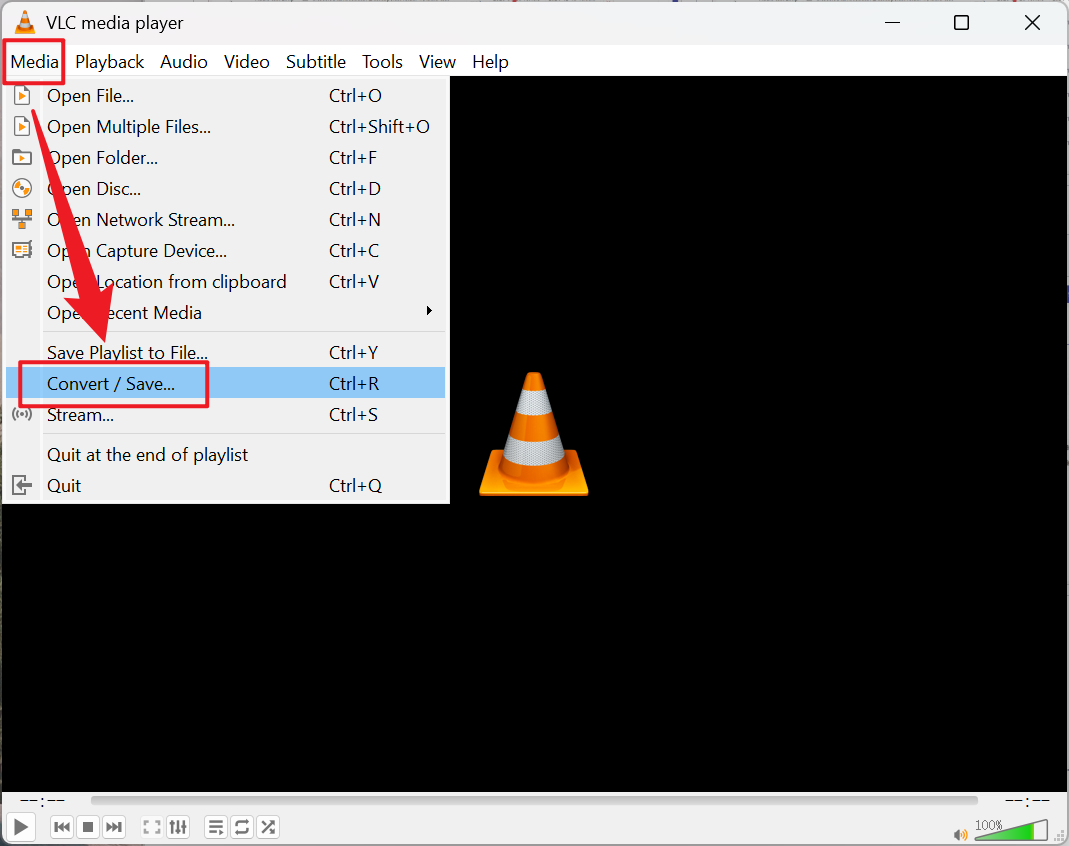Viewport: 1069px width, 846px height.
Task: Show the playlist panel
Action: pos(215,827)
